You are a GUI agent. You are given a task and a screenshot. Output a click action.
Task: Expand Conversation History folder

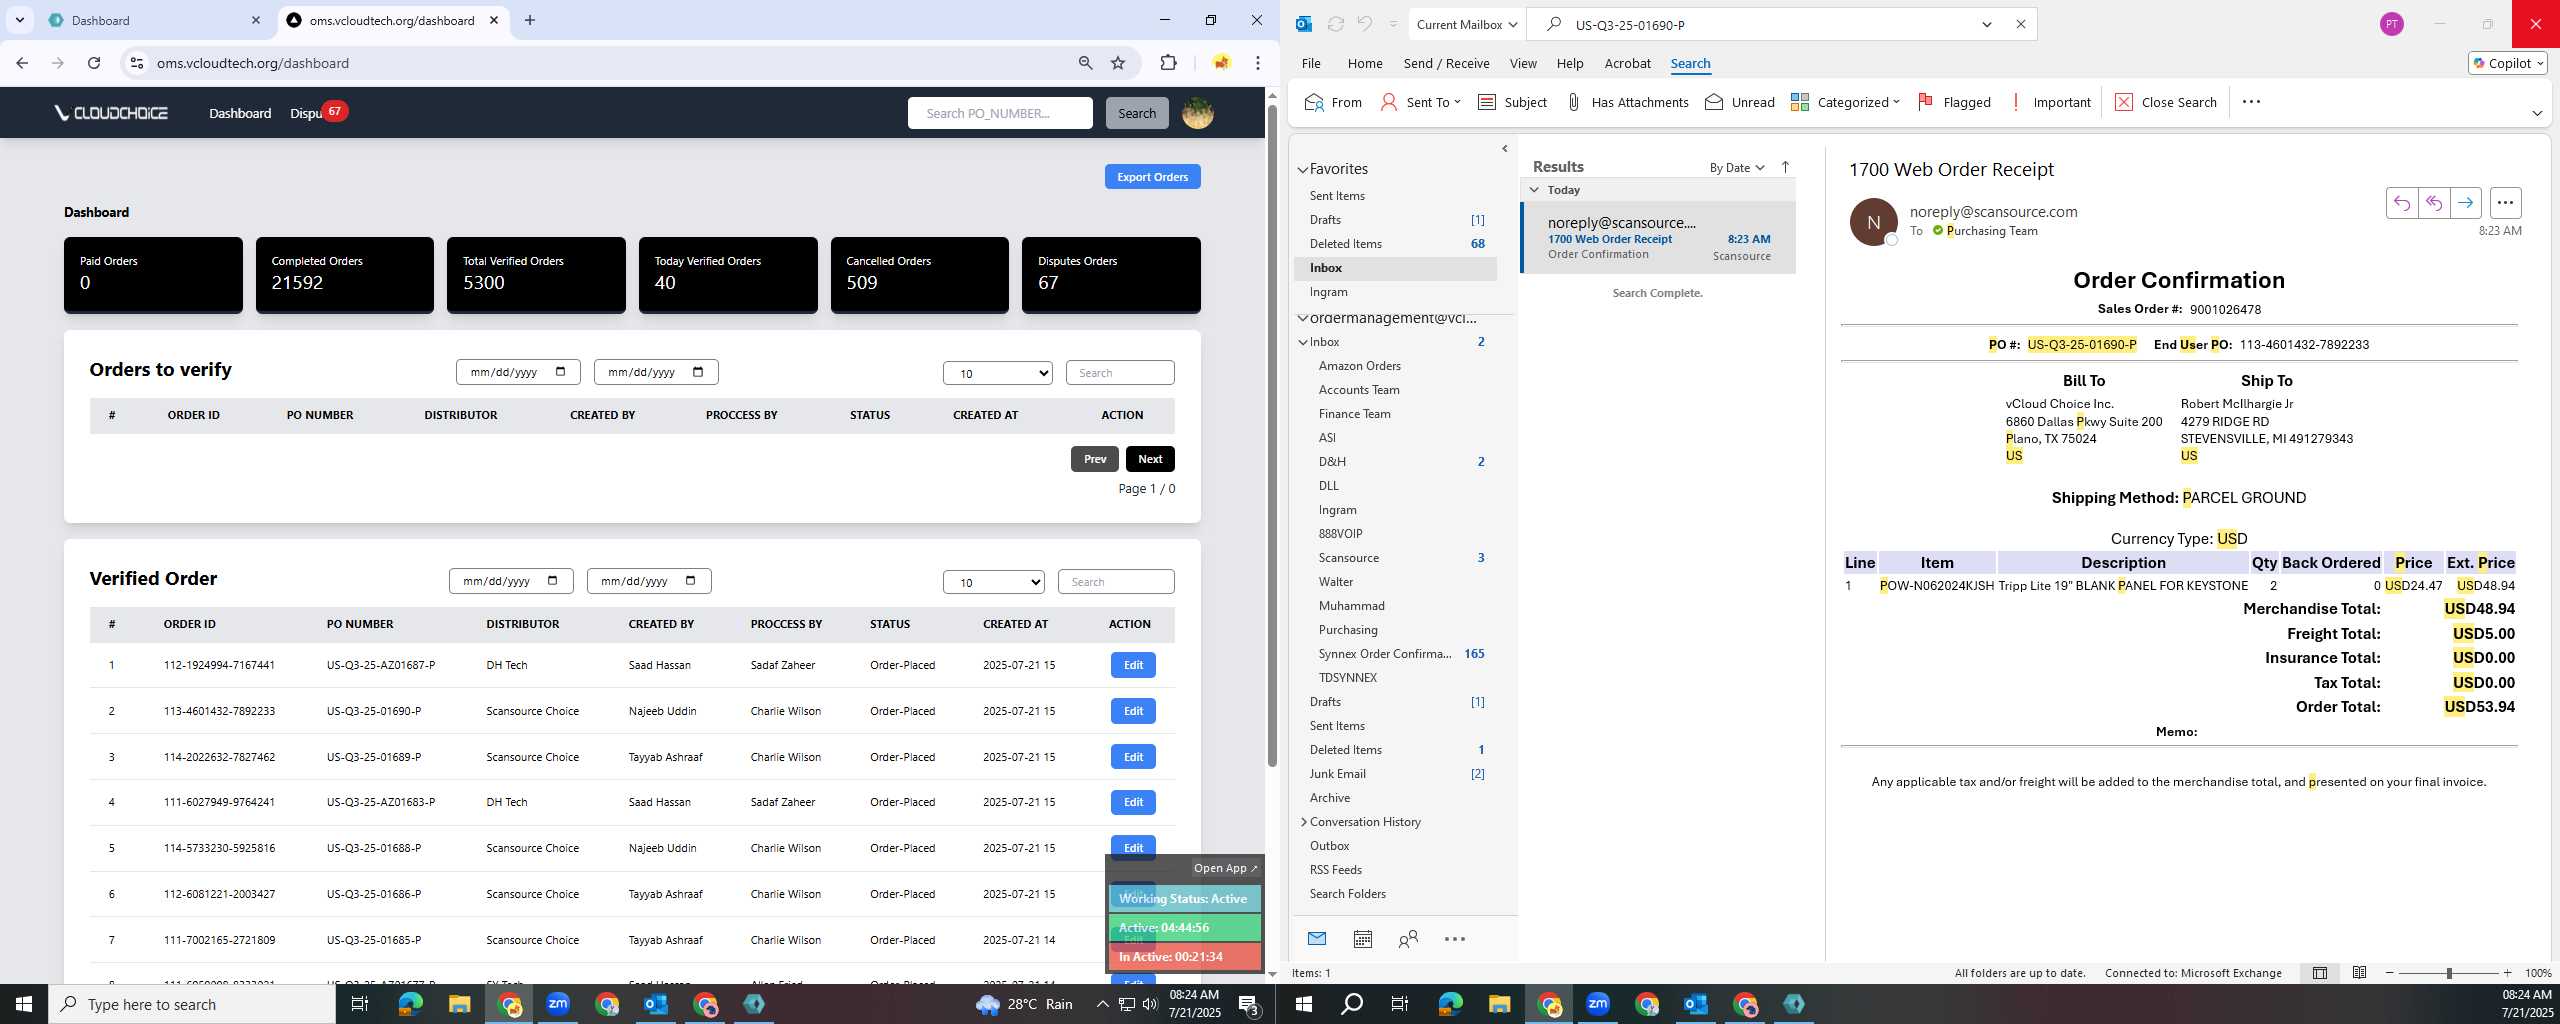click(x=1303, y=822)
